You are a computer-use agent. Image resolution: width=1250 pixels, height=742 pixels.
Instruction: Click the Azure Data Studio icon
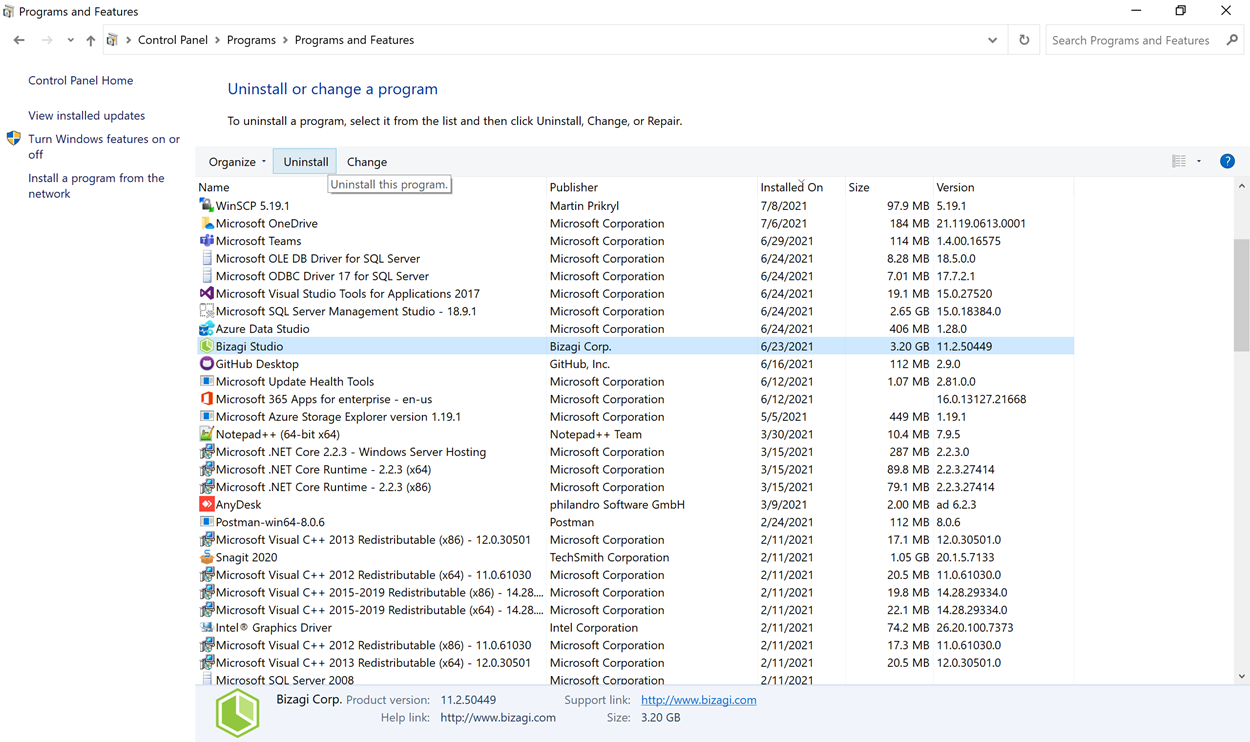[206, 328]
